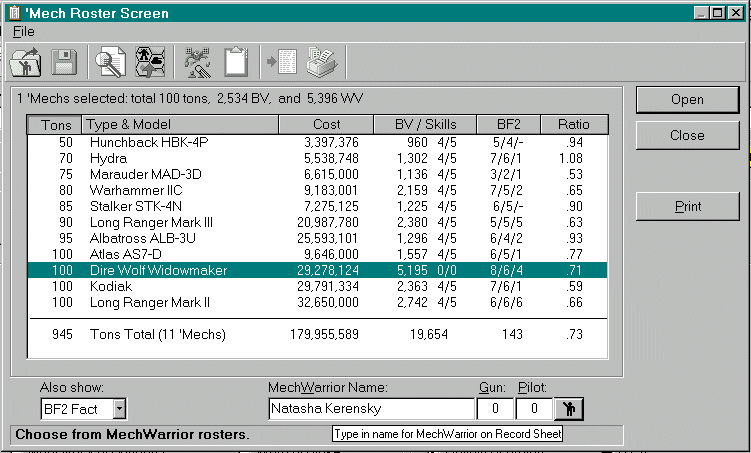Select the Hunchback HBK-4P row
The height and width of the screenshot is (453, 751).
(x=318, y=142)
